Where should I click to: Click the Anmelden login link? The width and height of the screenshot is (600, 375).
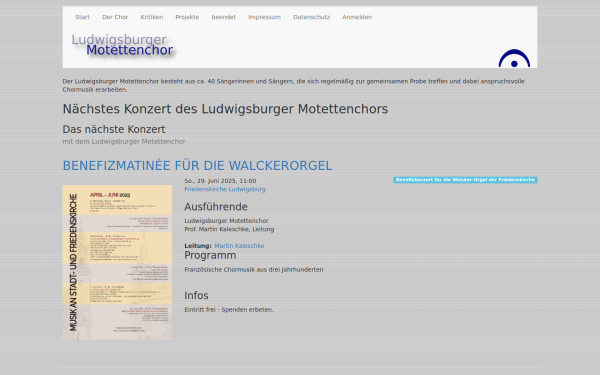357,17
